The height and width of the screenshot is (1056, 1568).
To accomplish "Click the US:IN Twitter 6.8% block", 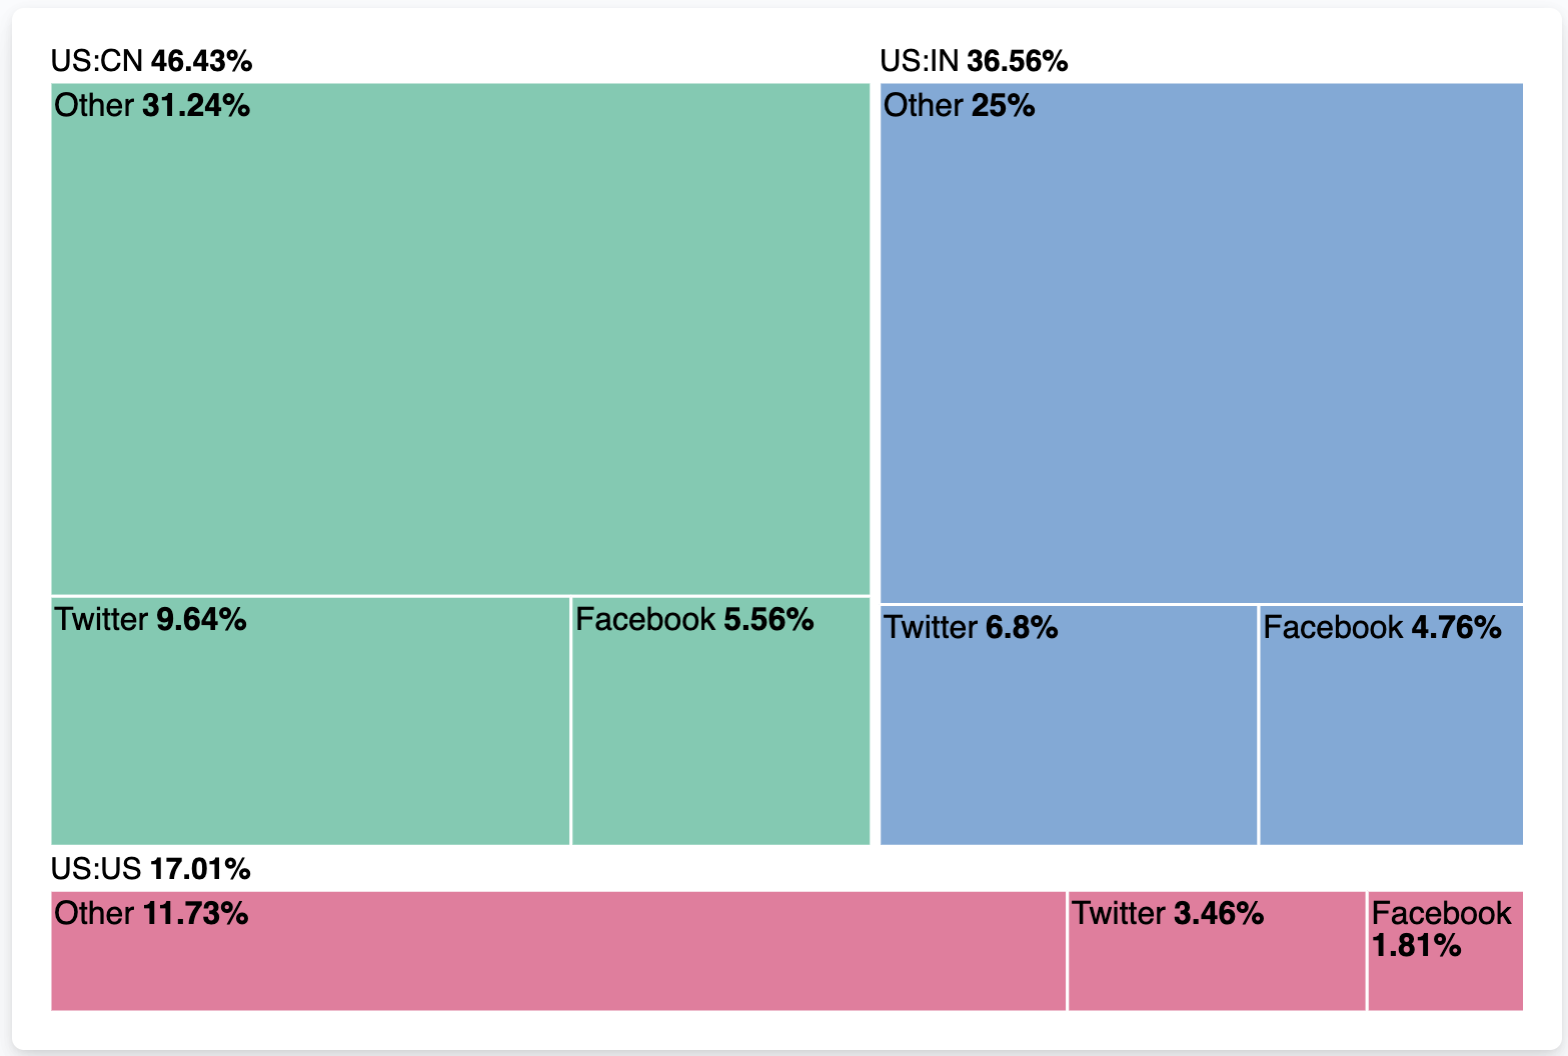I will pos(1068,725).
